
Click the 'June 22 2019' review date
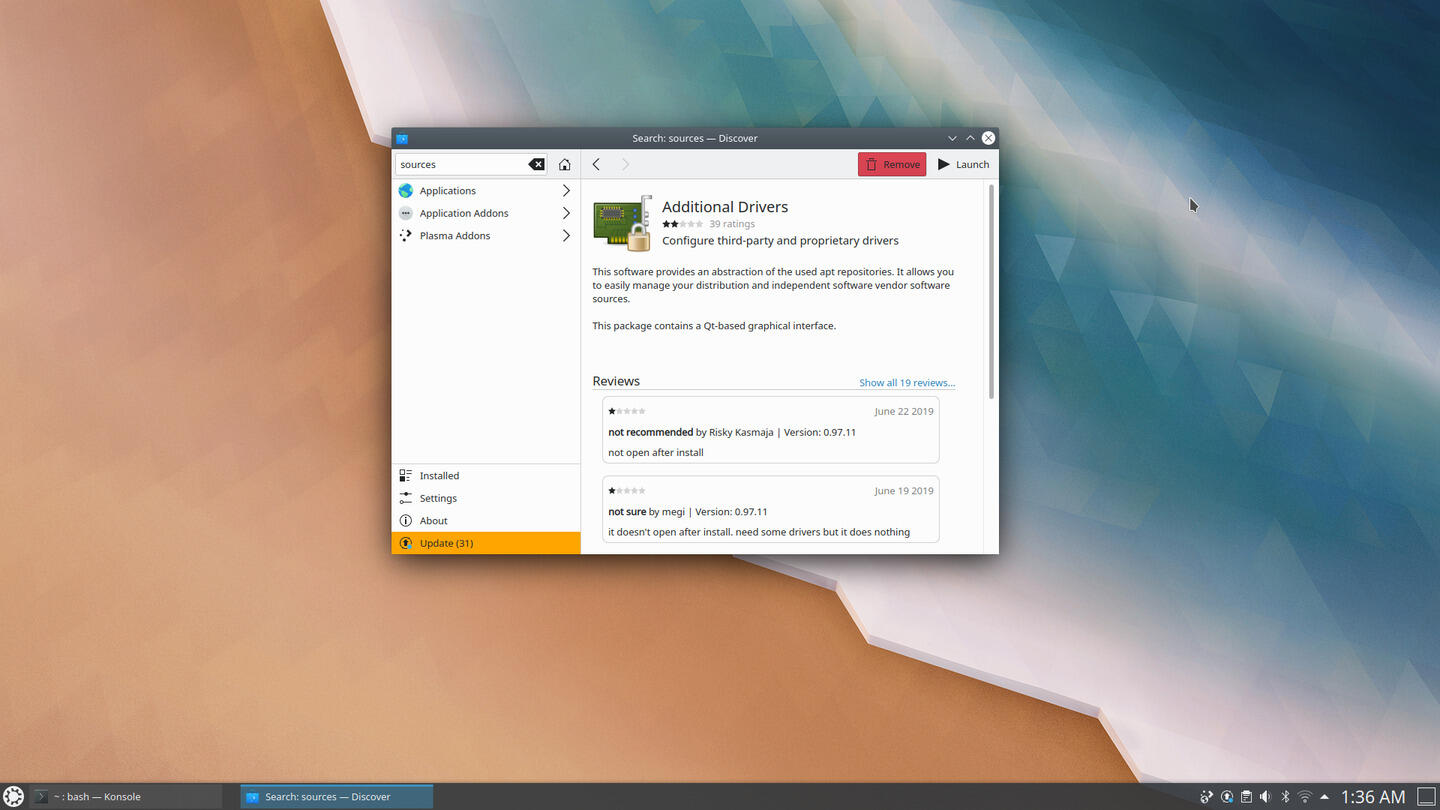pos(904,411)
